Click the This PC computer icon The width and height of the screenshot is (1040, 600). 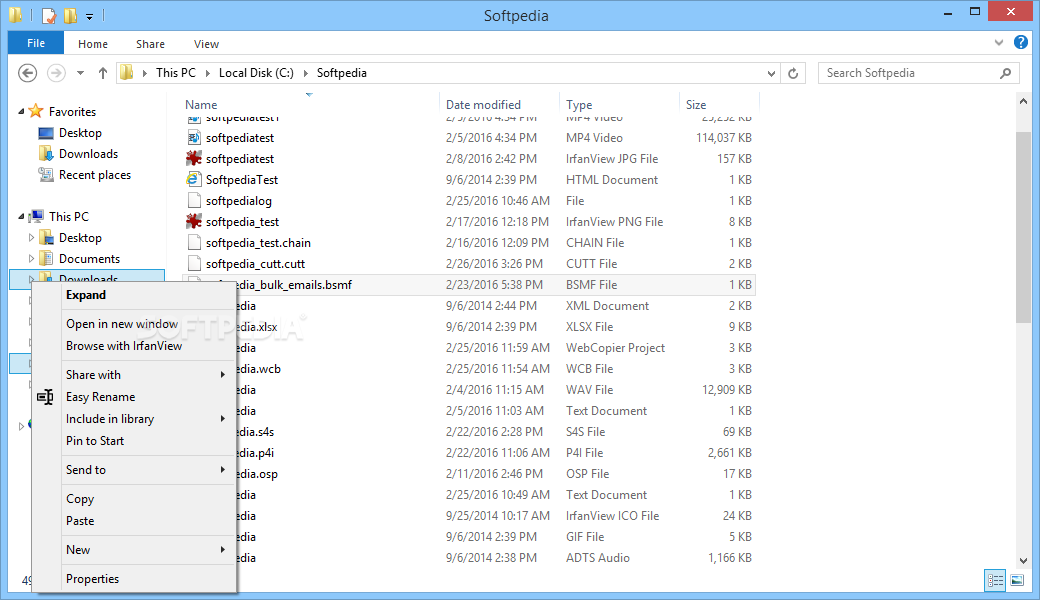(36, 216)
